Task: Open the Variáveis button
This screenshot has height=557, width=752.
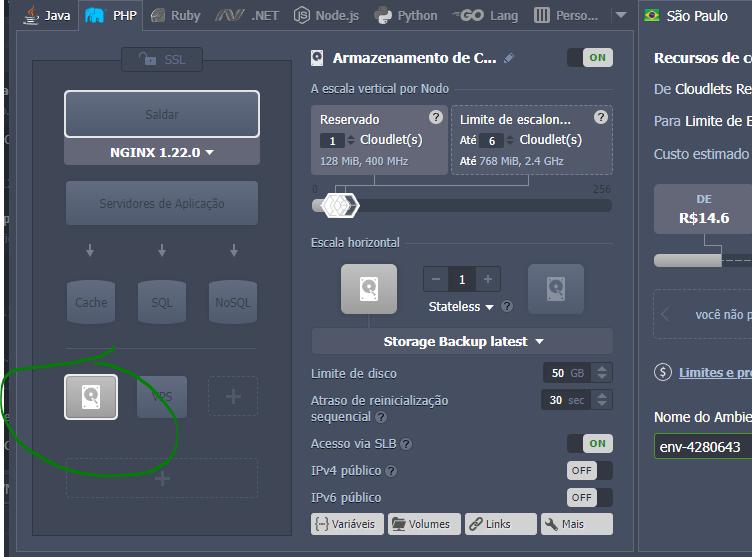Action: pos(347,524)
